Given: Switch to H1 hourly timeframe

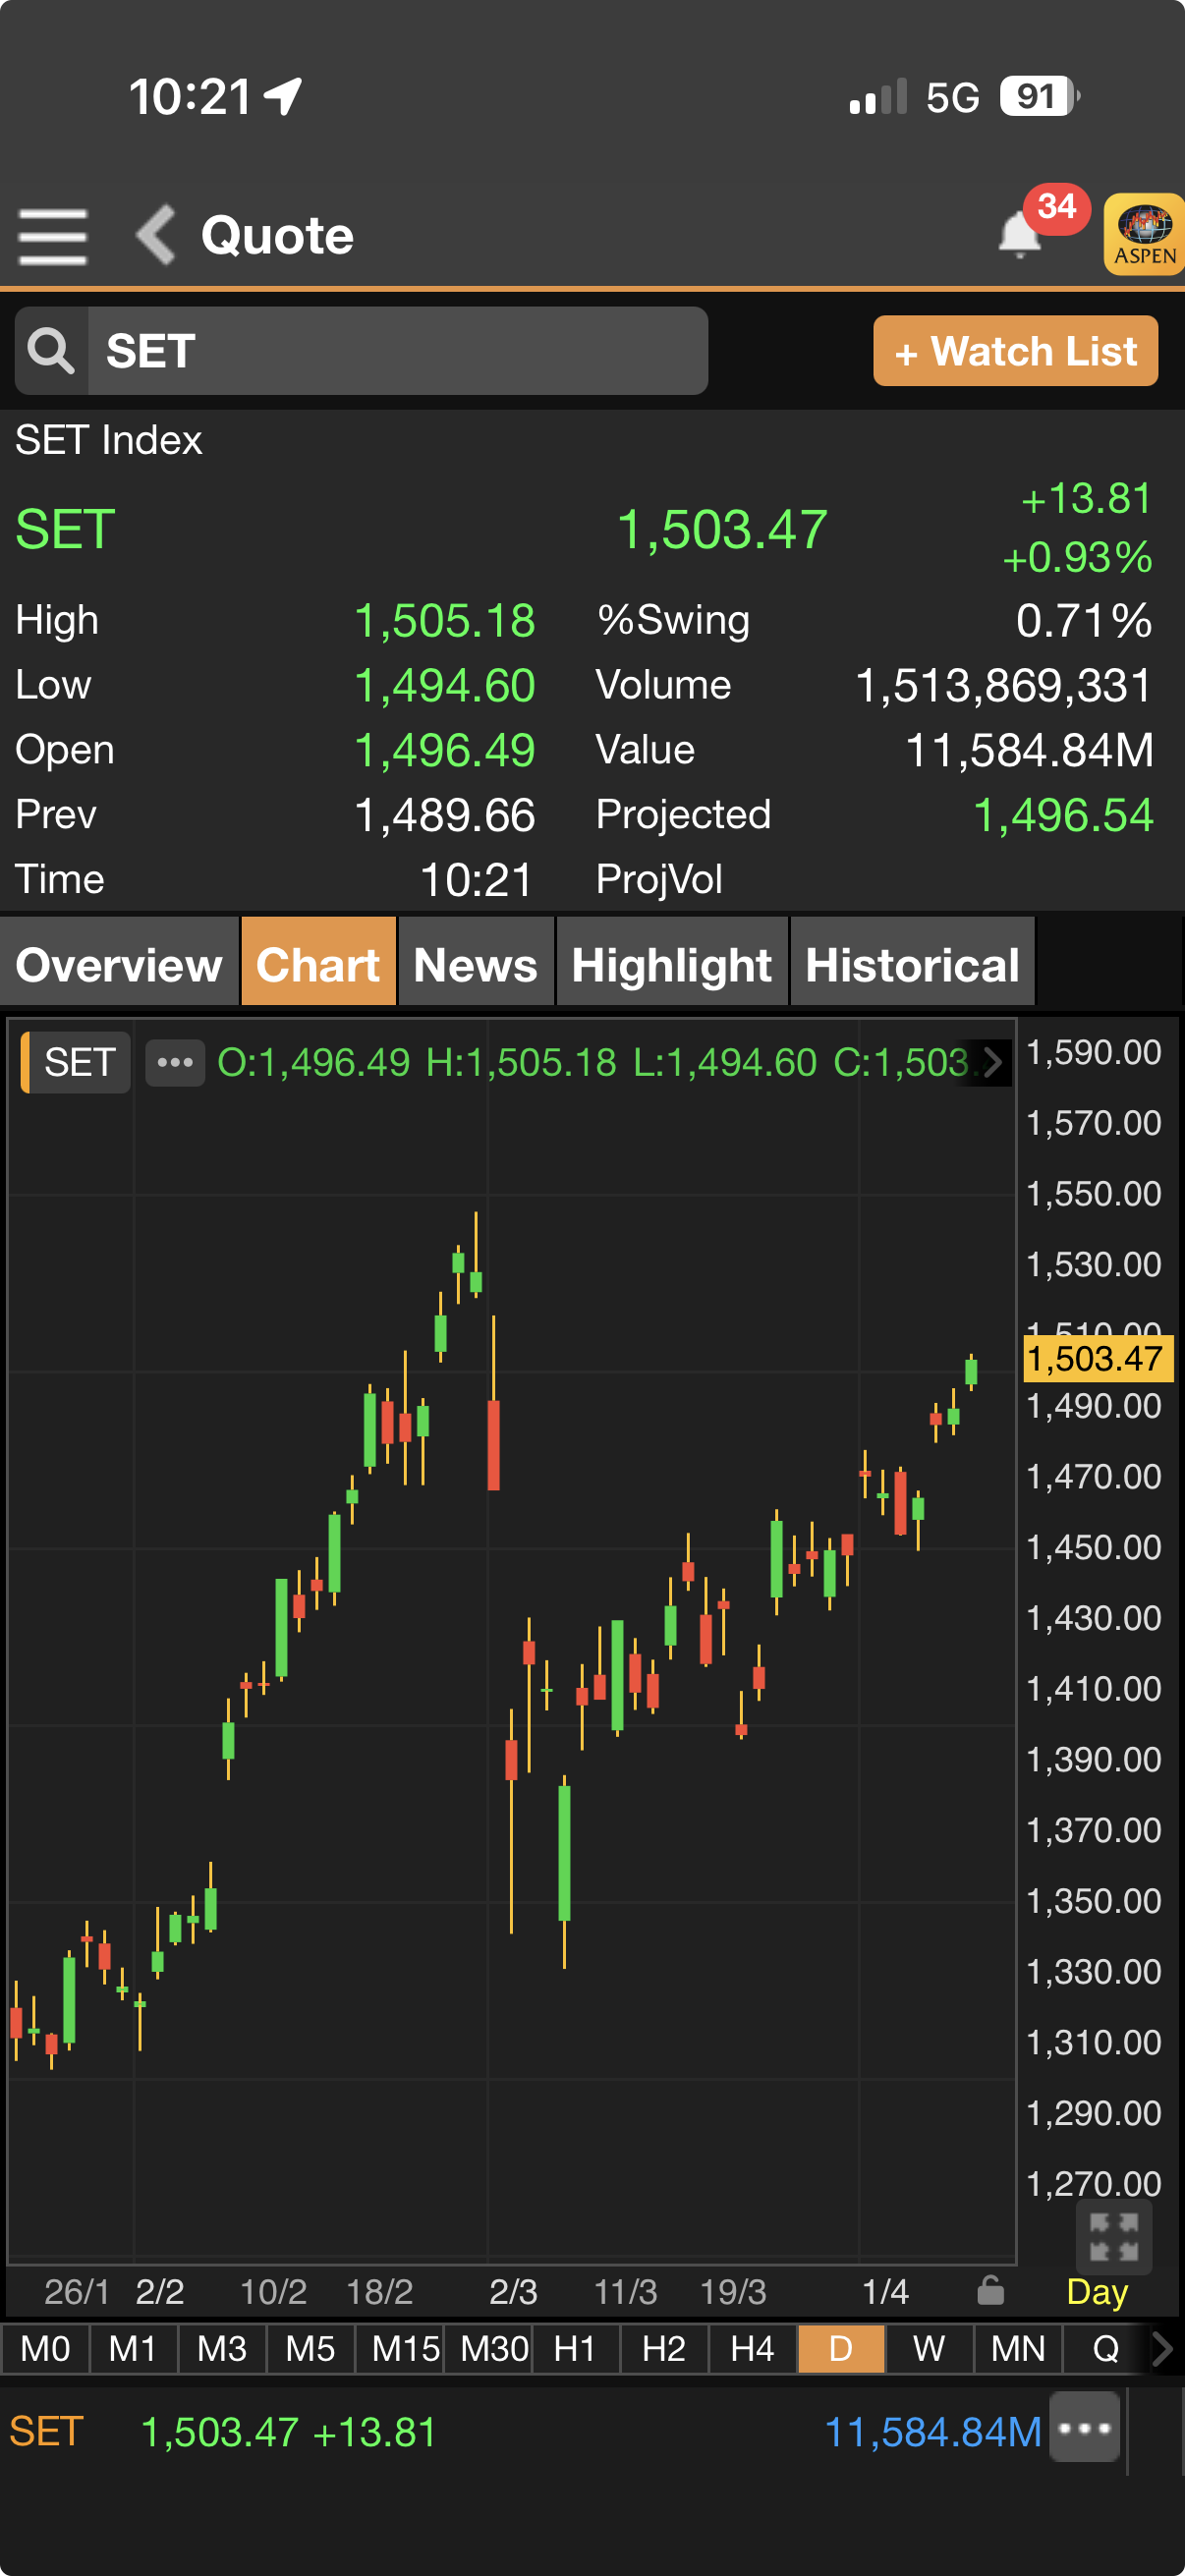Looking at the screenshot, I should (x=575, y=2348).
